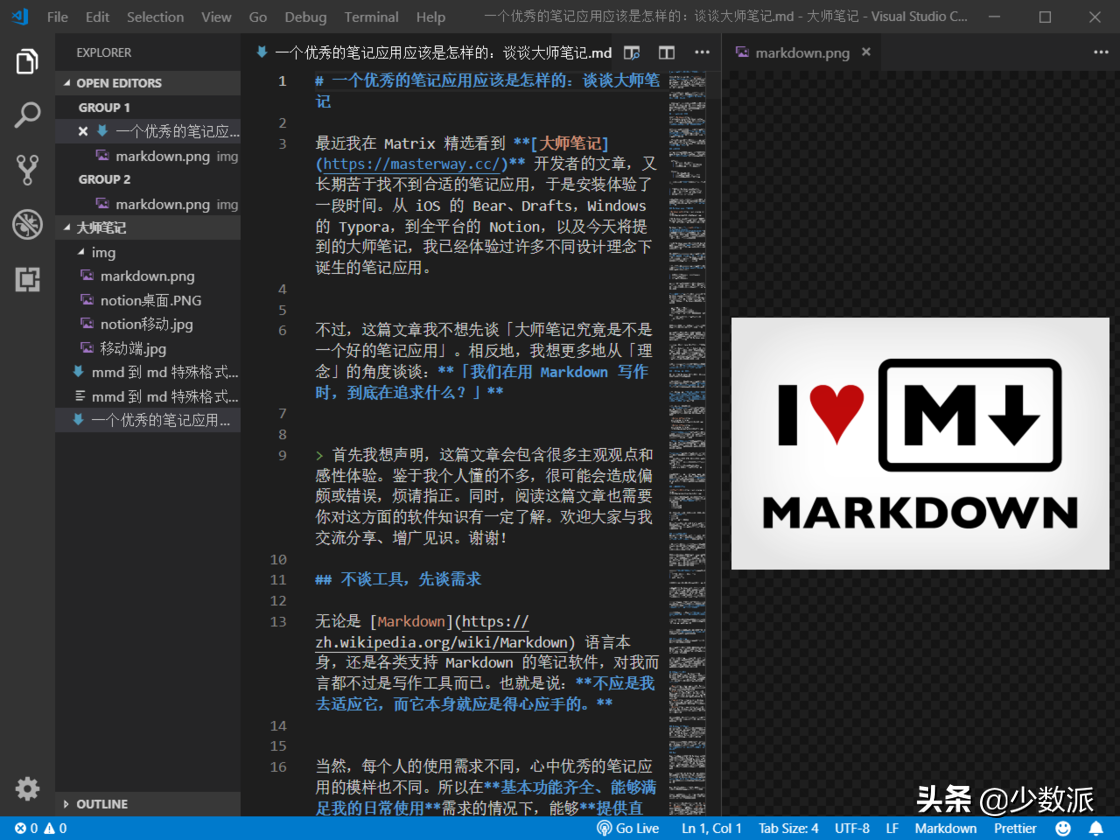
Task: Open the Go menu
Action: 258,17
